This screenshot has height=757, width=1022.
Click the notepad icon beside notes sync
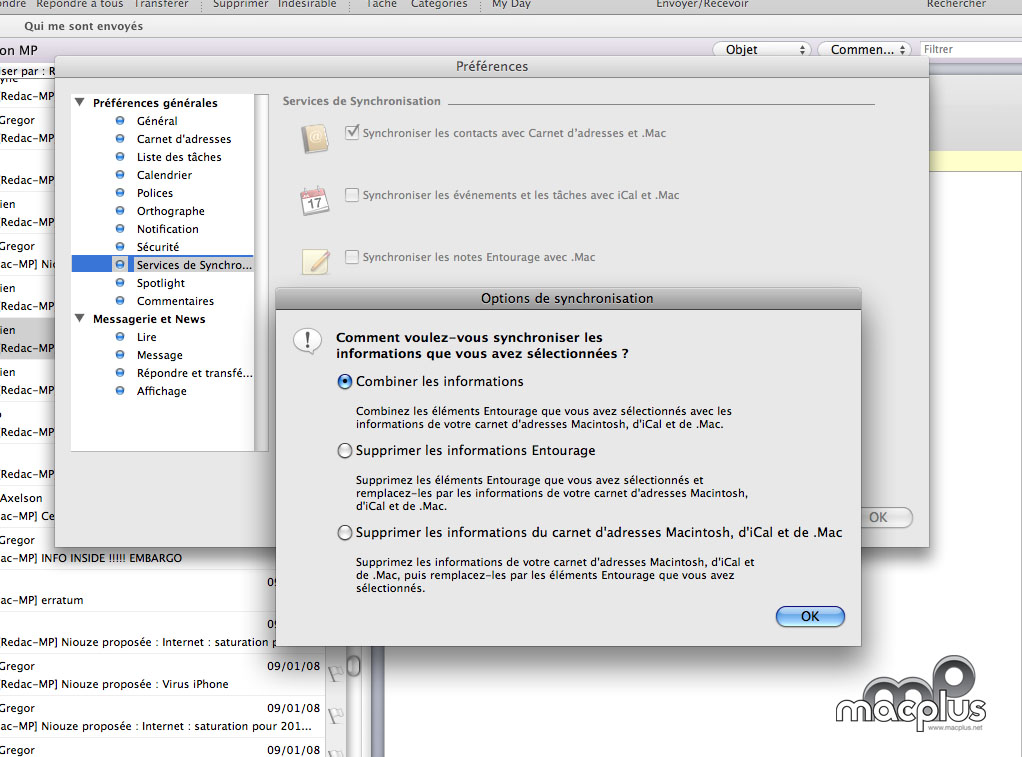315,261
